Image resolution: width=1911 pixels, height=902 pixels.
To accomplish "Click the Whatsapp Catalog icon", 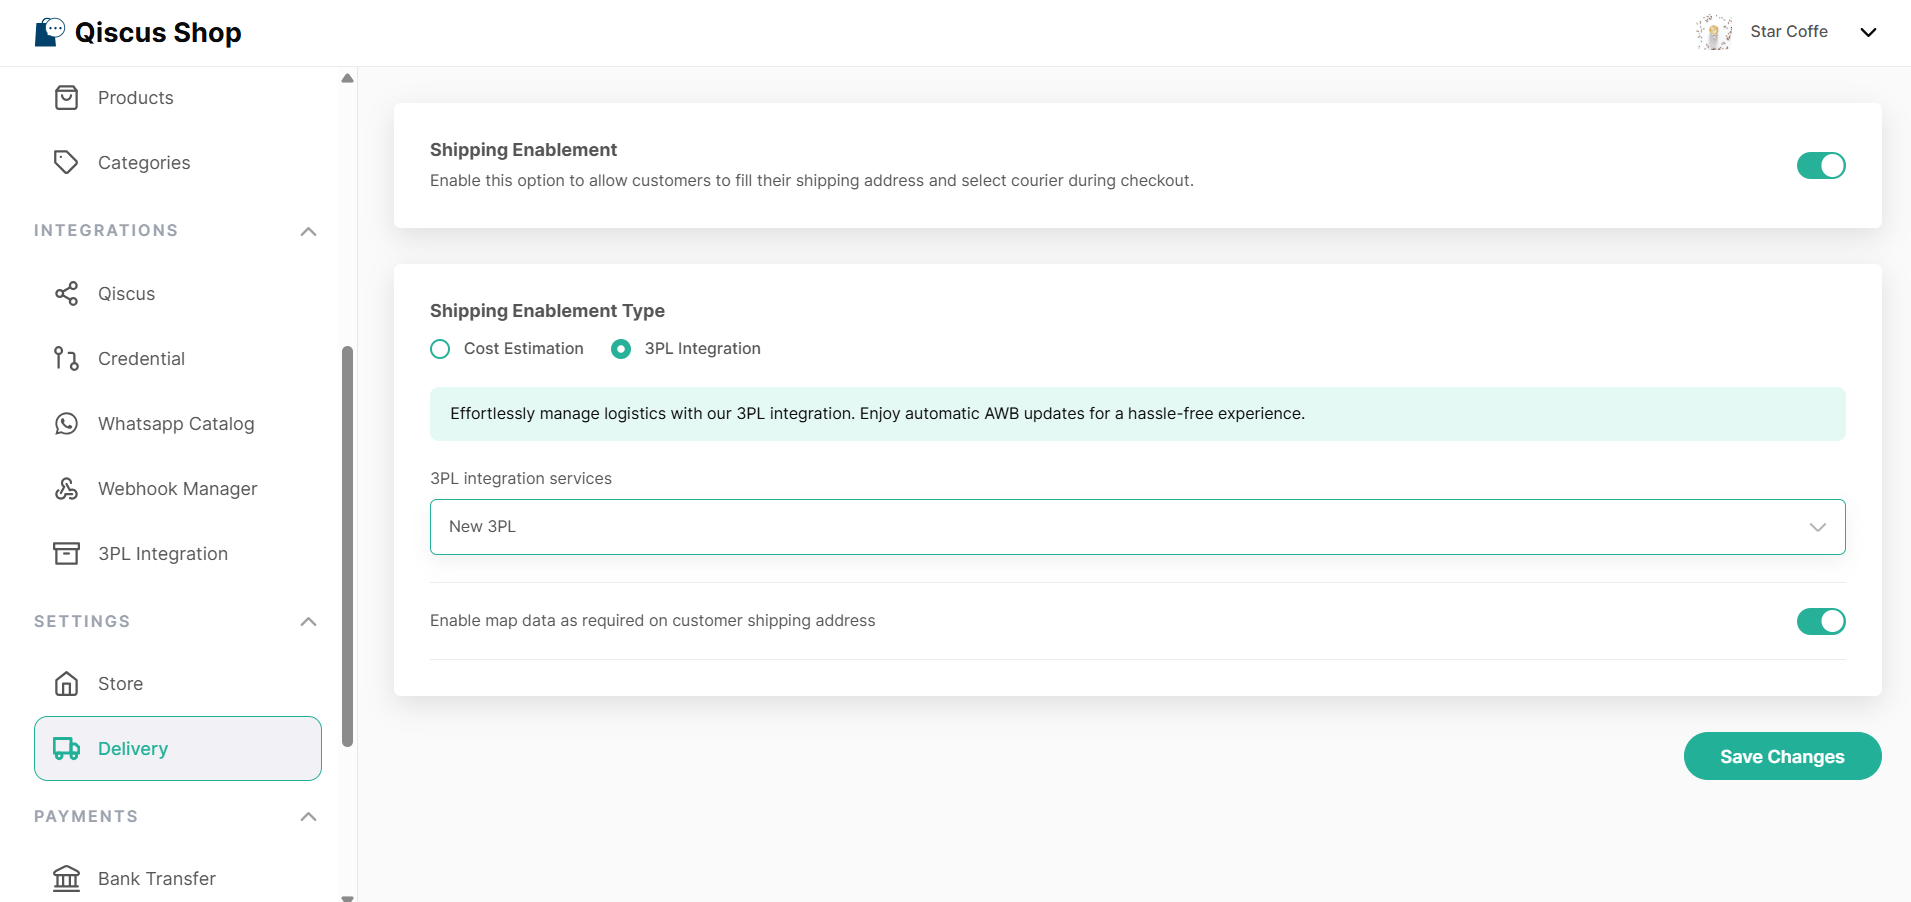I will pos(66,424).
